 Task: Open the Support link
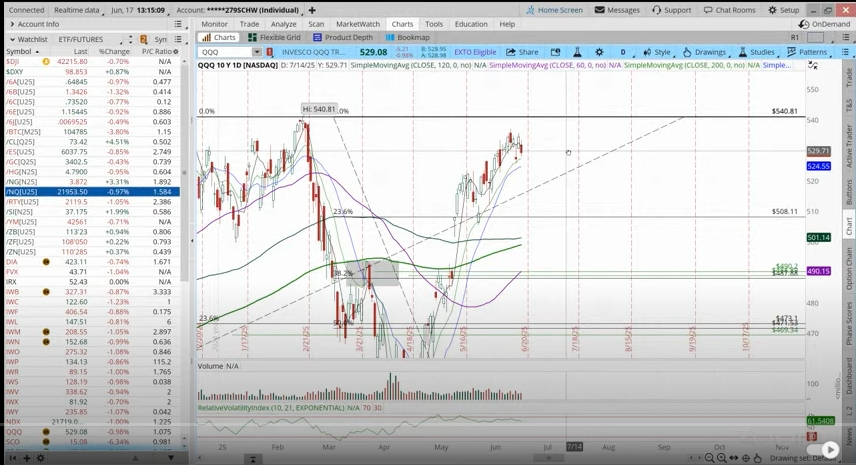point(671,10)
